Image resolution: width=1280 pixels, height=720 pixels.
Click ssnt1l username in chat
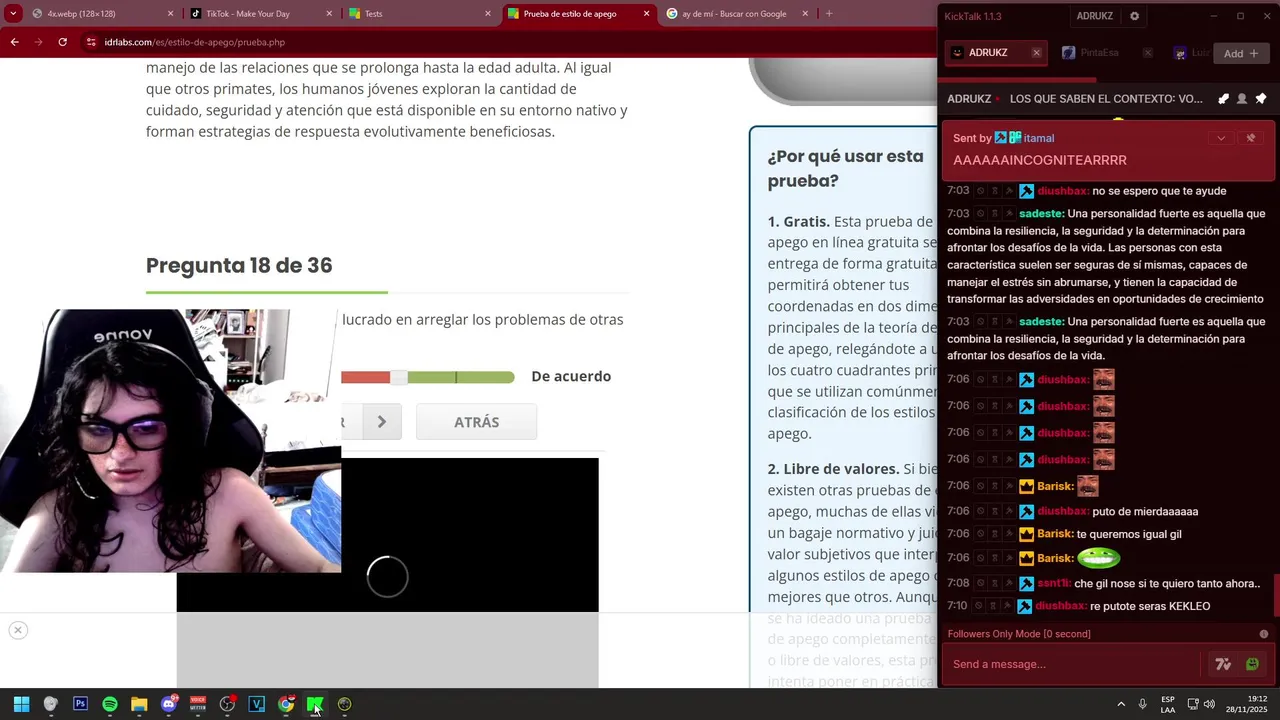pos(1054,583)
